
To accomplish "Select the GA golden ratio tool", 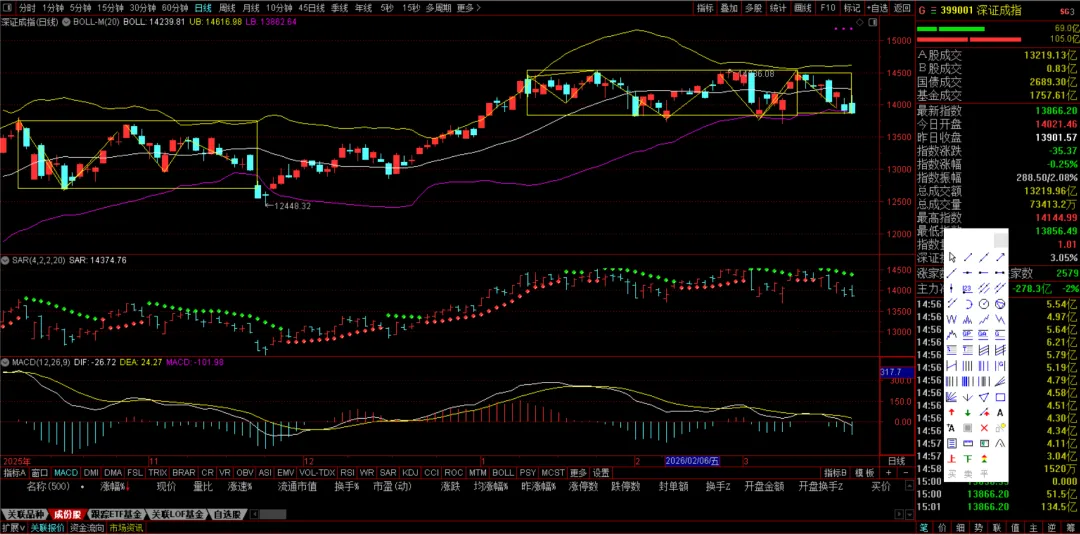I will 984,334.
